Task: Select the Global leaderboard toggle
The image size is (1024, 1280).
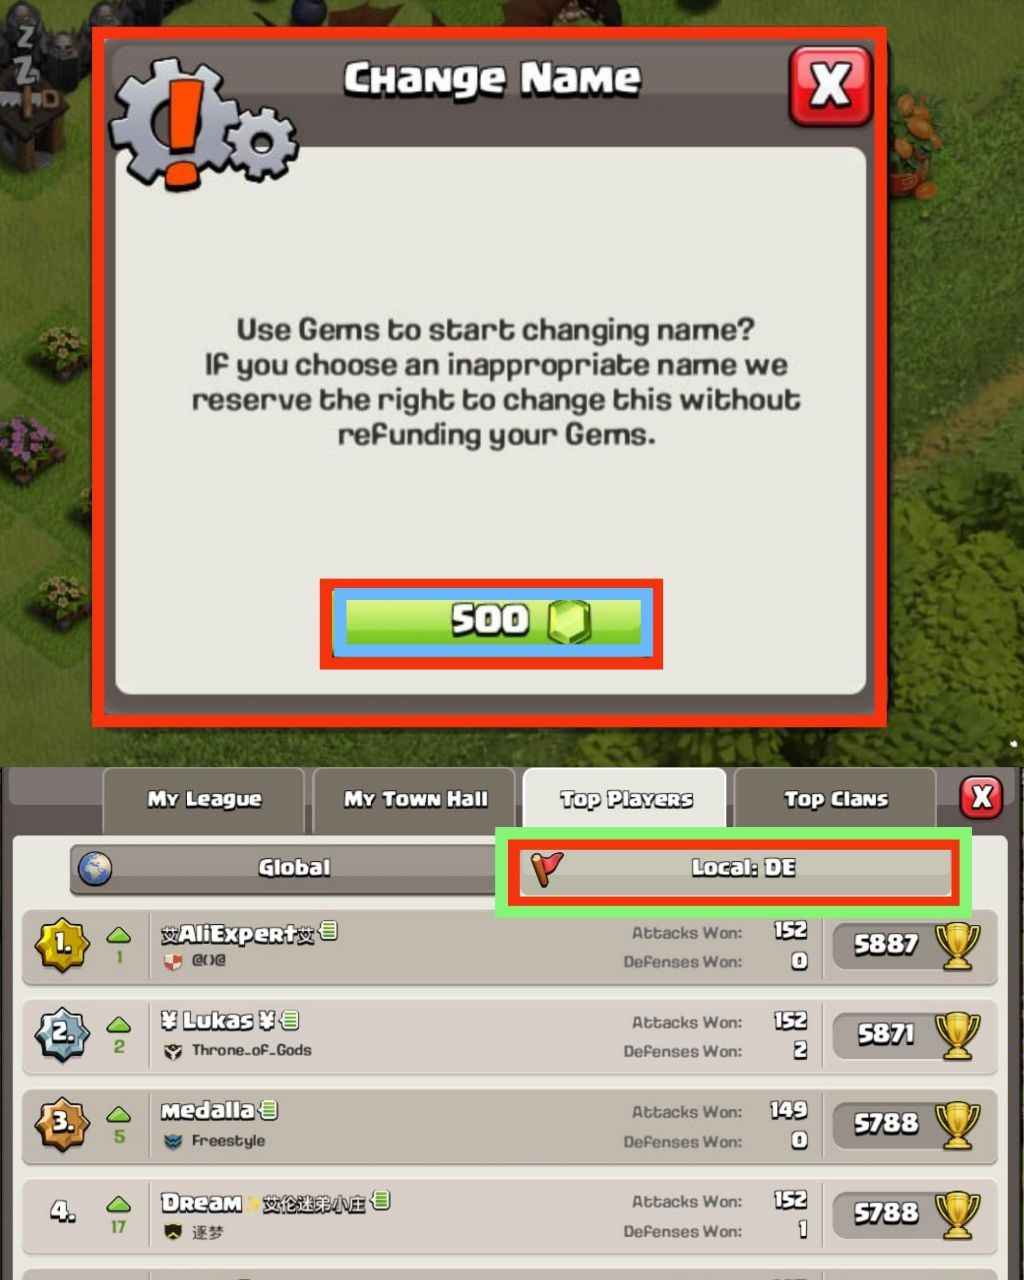Action: pyautogui.click(x=292, y=868)
